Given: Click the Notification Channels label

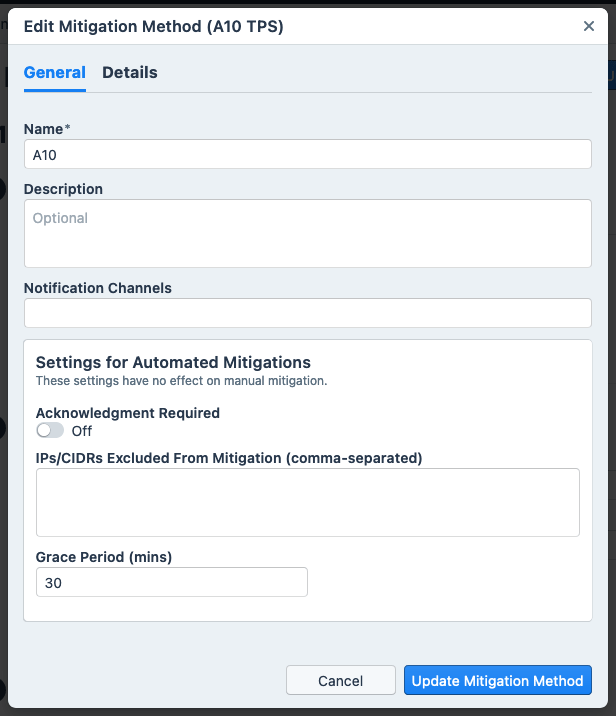Looking at the screenshot, I should tap(98, 288).
